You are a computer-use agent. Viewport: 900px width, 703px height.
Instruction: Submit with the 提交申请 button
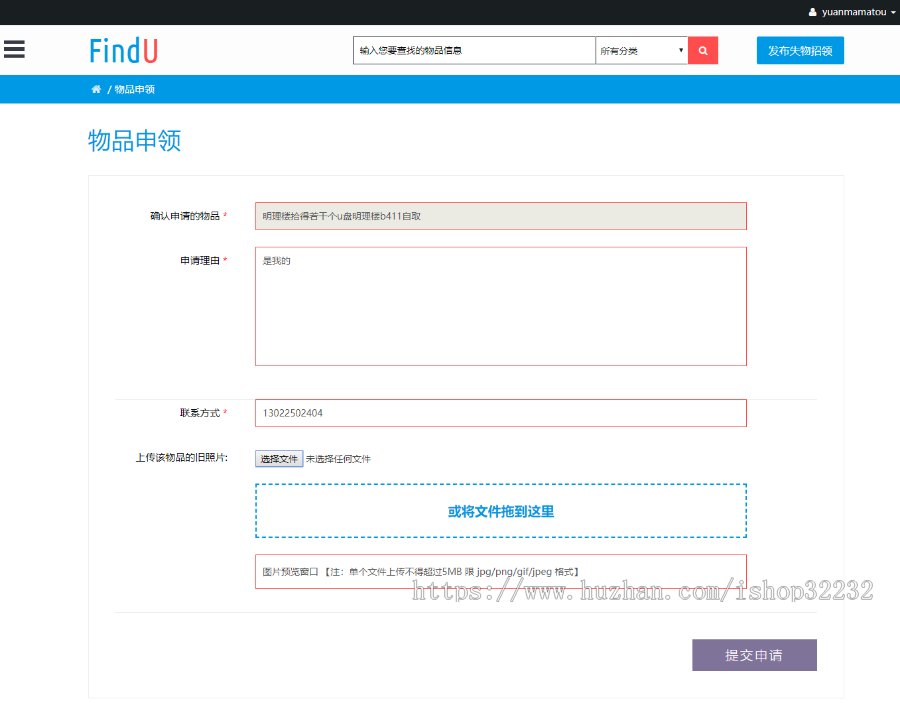pyautogui.click(x=754, y=655)
